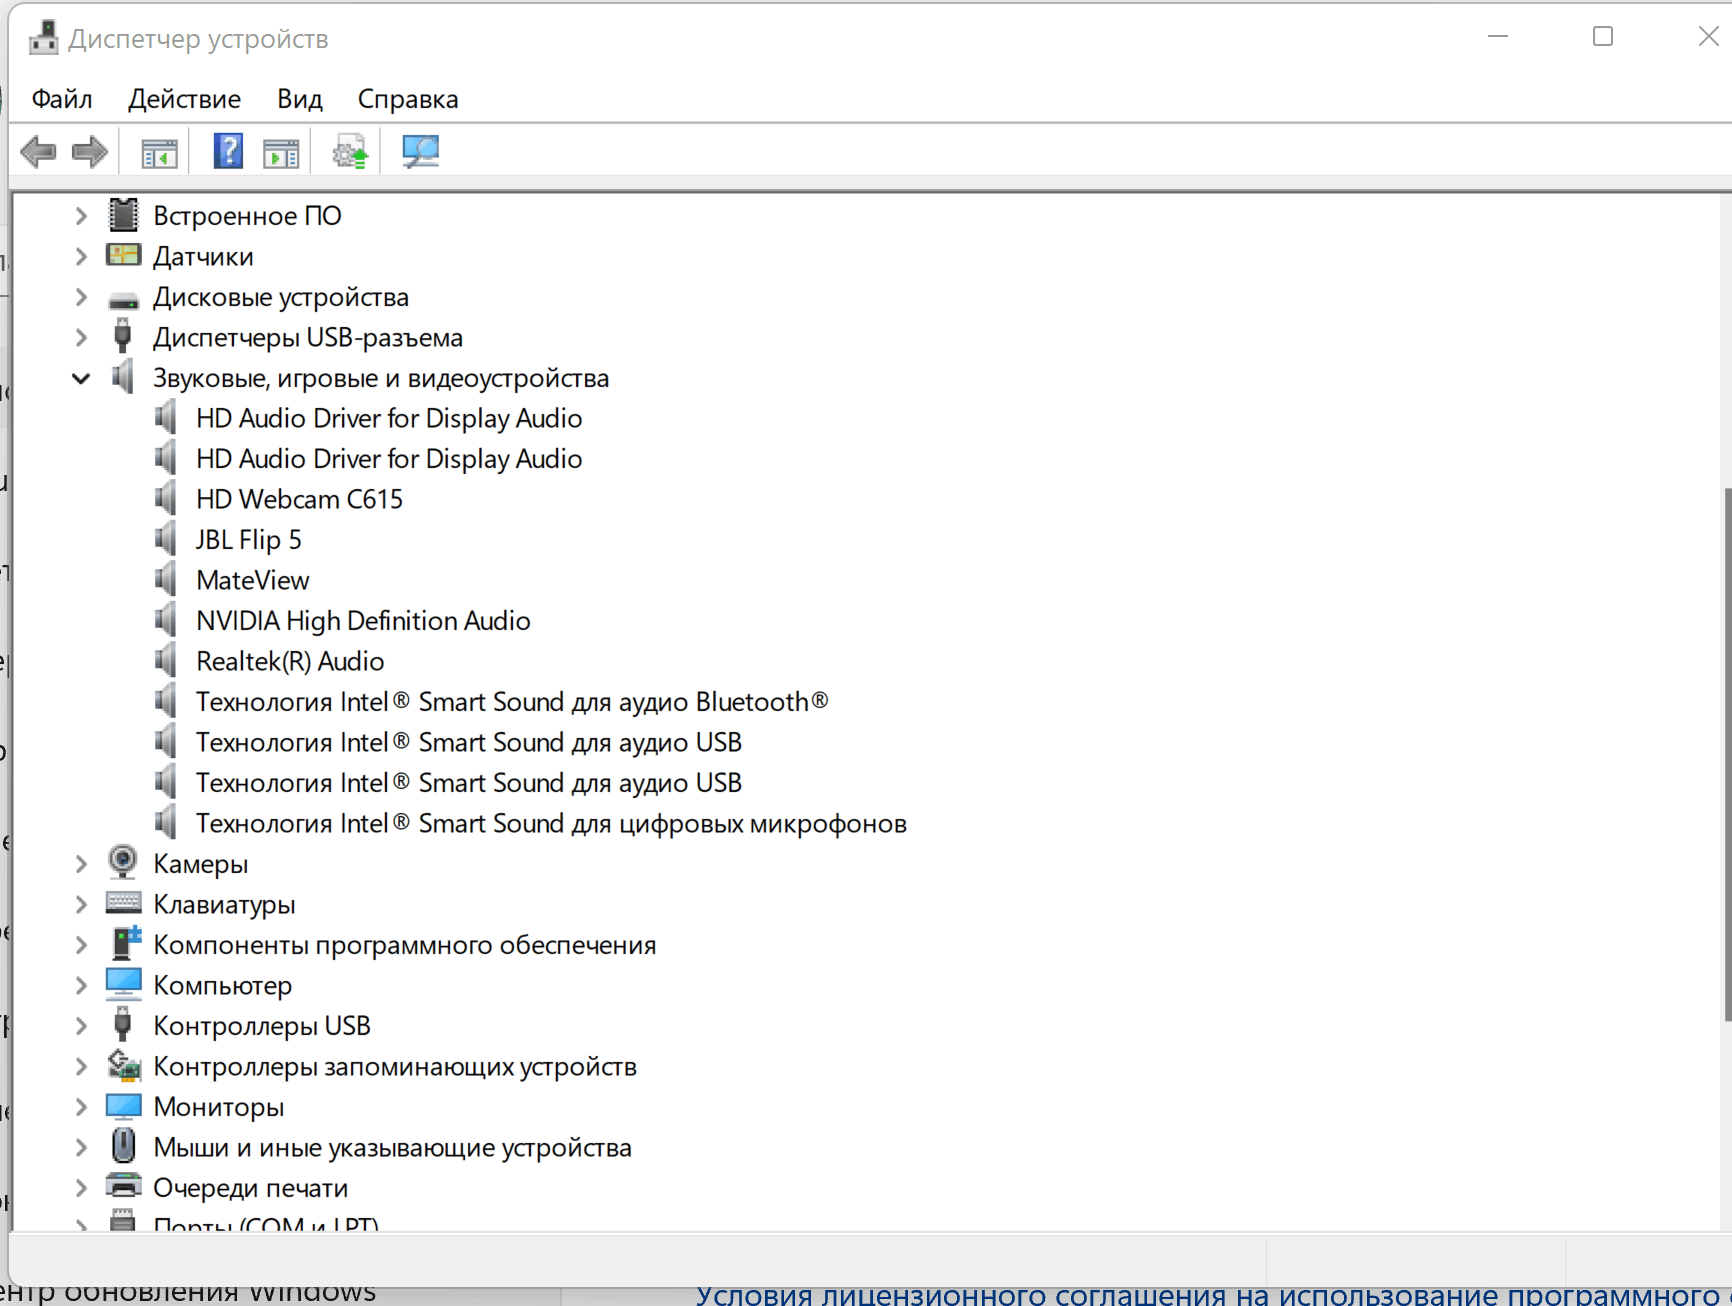Select the Realtek(R) Audio device
This screenshot has width=1732, height=1306.
[x=290, y=661]
